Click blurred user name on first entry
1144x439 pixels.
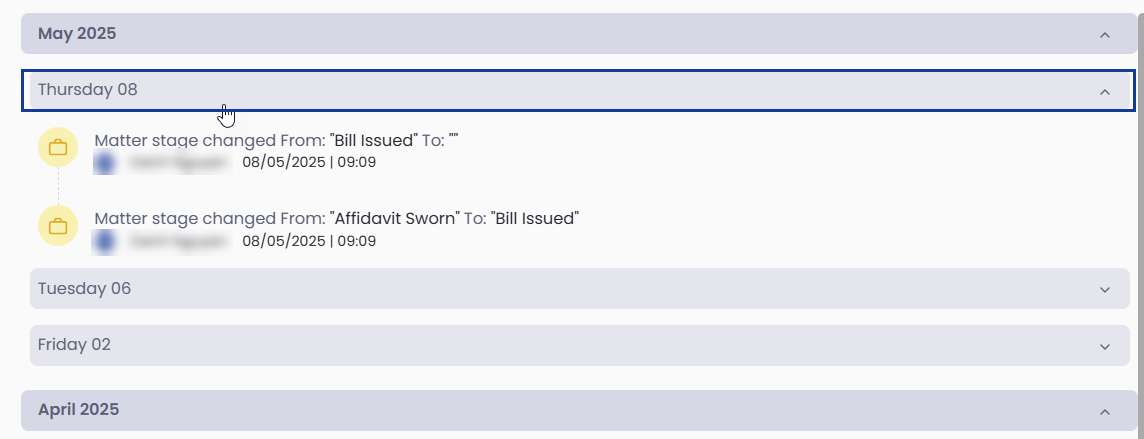178,163
